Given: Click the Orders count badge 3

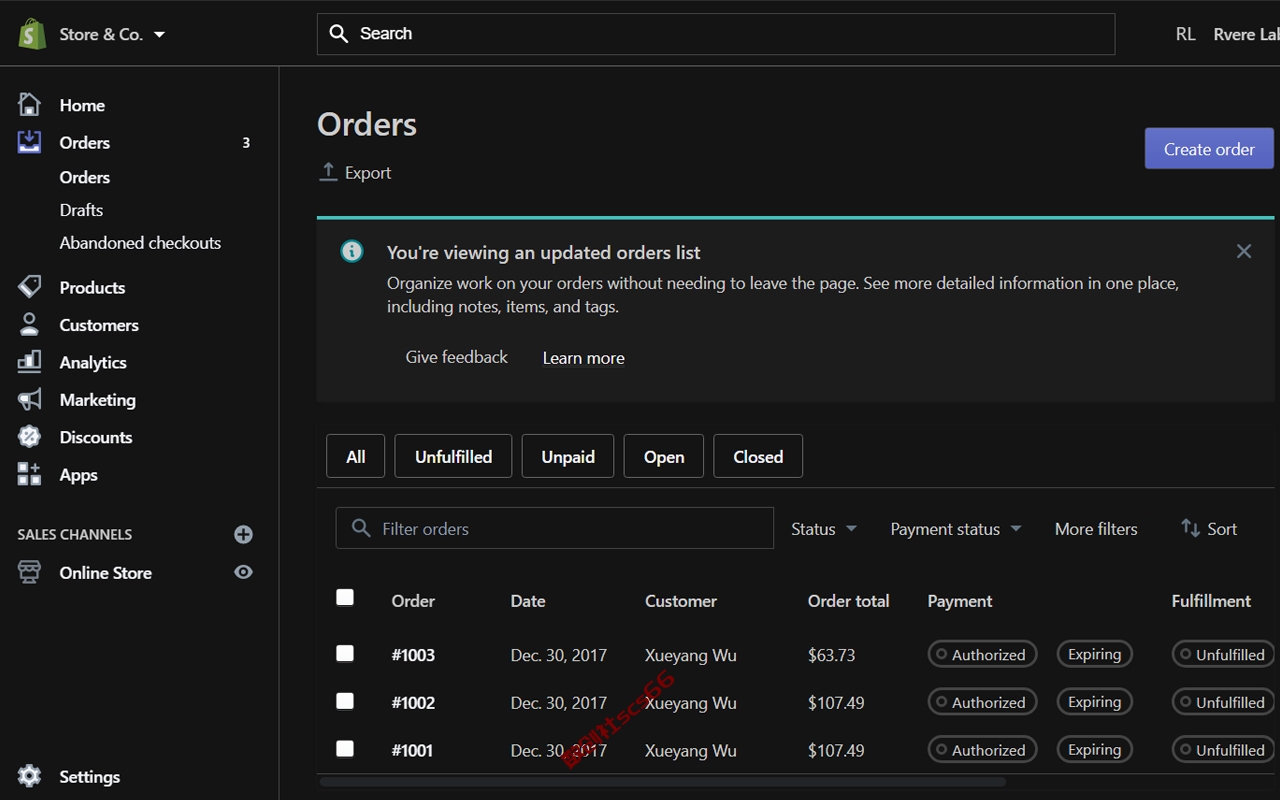Looking at the screenshot, I should tap(246, 143).
